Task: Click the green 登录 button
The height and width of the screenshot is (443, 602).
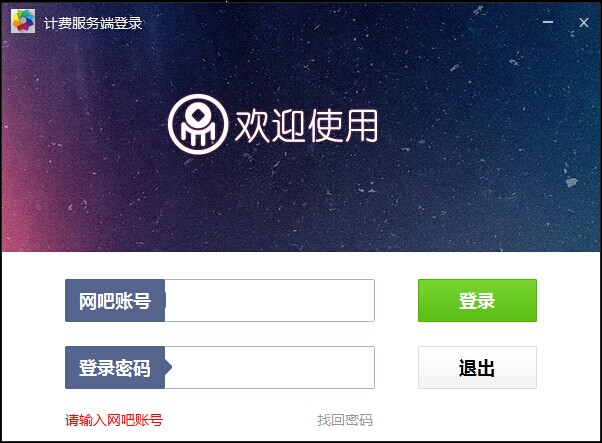Action: click(477, 301)
